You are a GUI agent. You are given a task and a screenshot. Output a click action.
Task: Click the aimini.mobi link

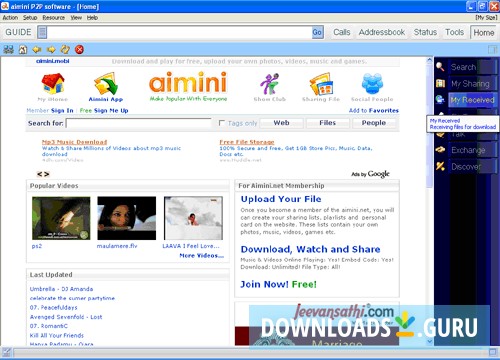(53, 61)
